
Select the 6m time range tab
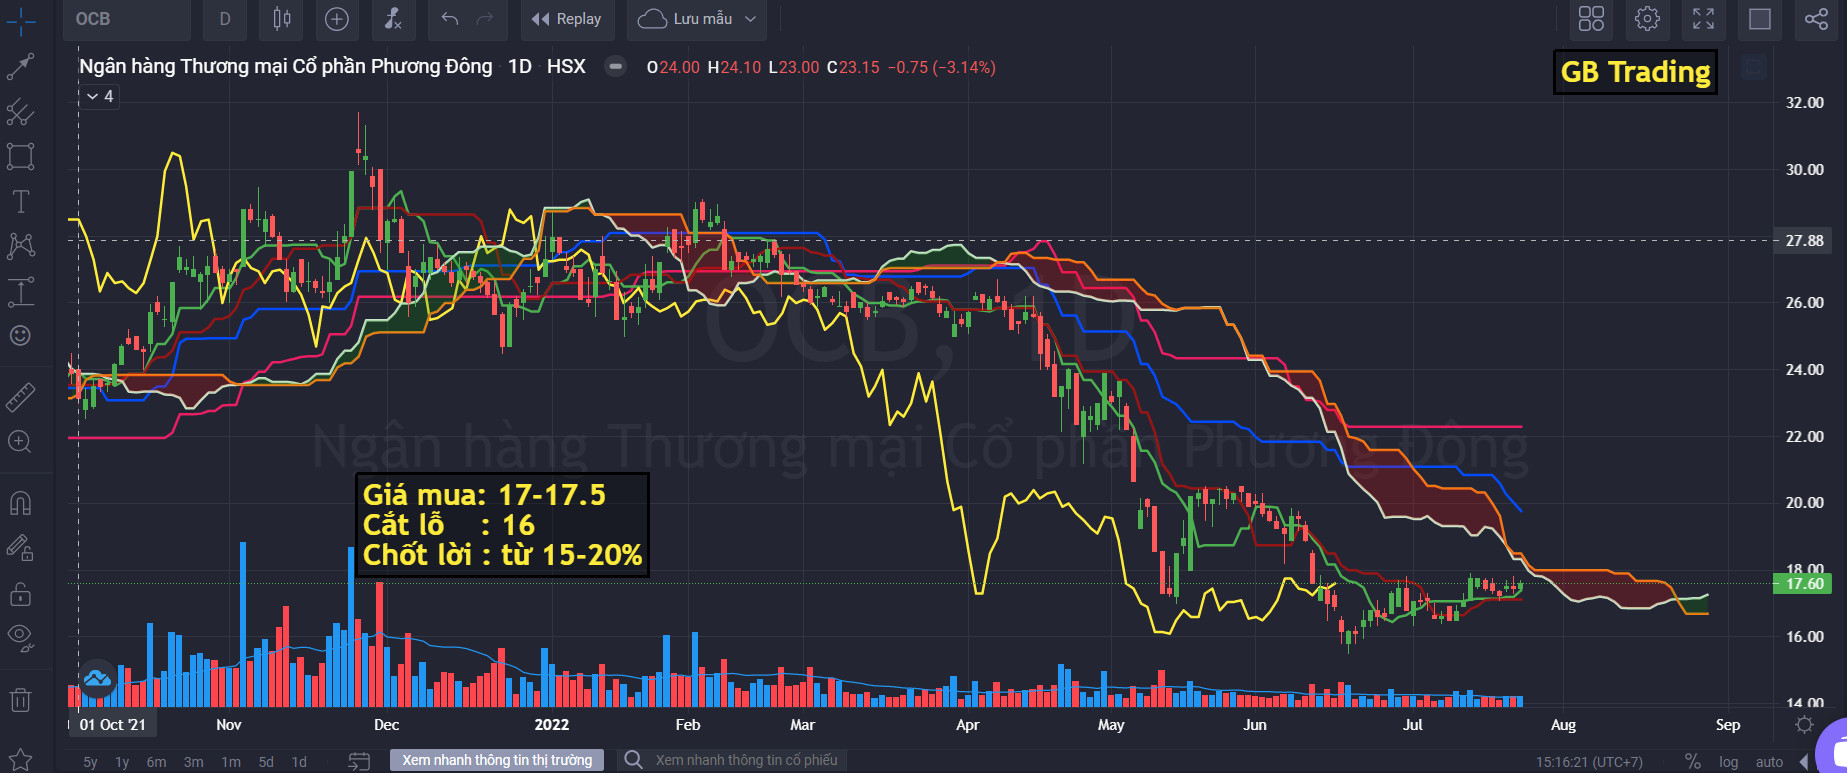(x=156, y=762)
